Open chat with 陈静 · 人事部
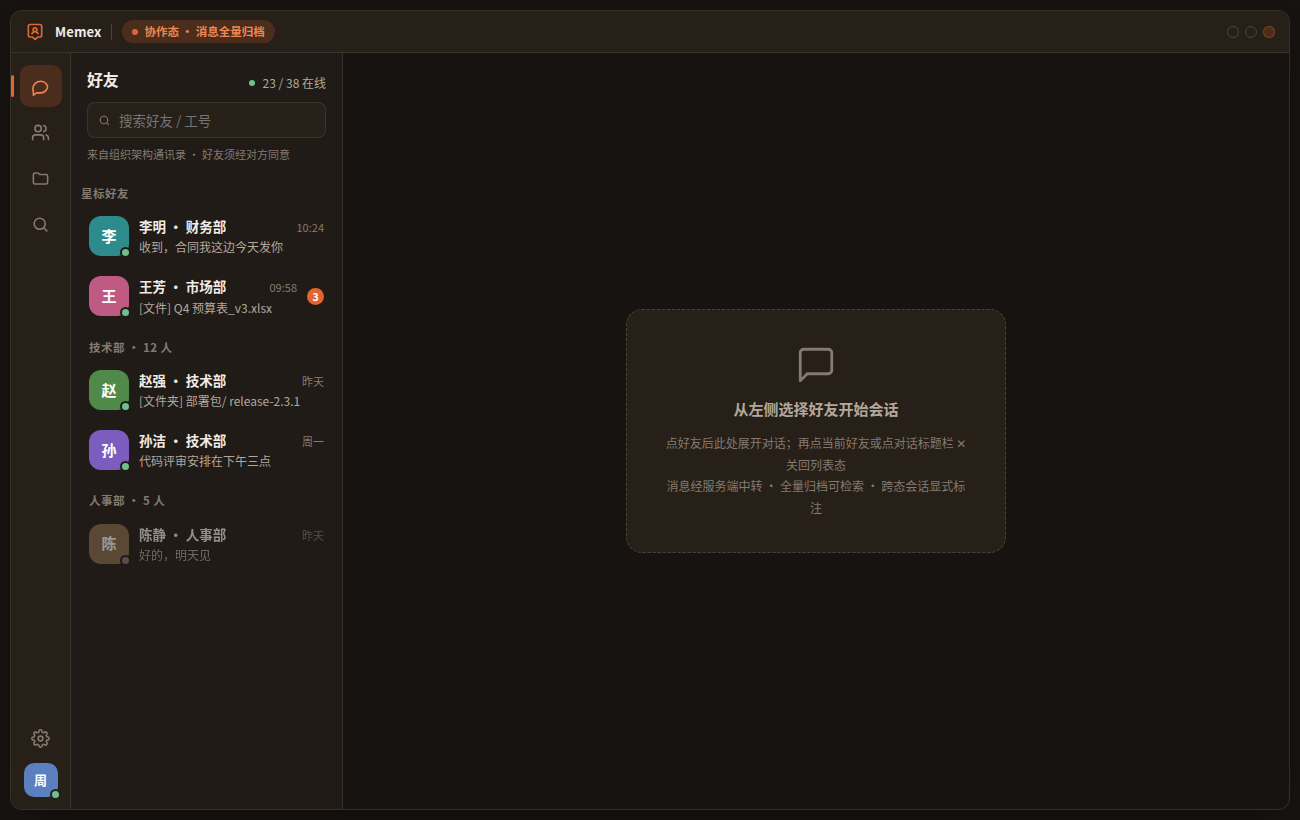Screen dimensions: 1300x820 click(206, 544)
